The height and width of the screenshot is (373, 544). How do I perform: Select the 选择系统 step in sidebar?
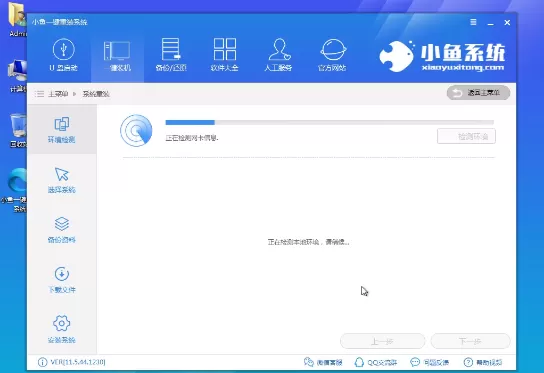pyautogui.click(x=61, y=180)
